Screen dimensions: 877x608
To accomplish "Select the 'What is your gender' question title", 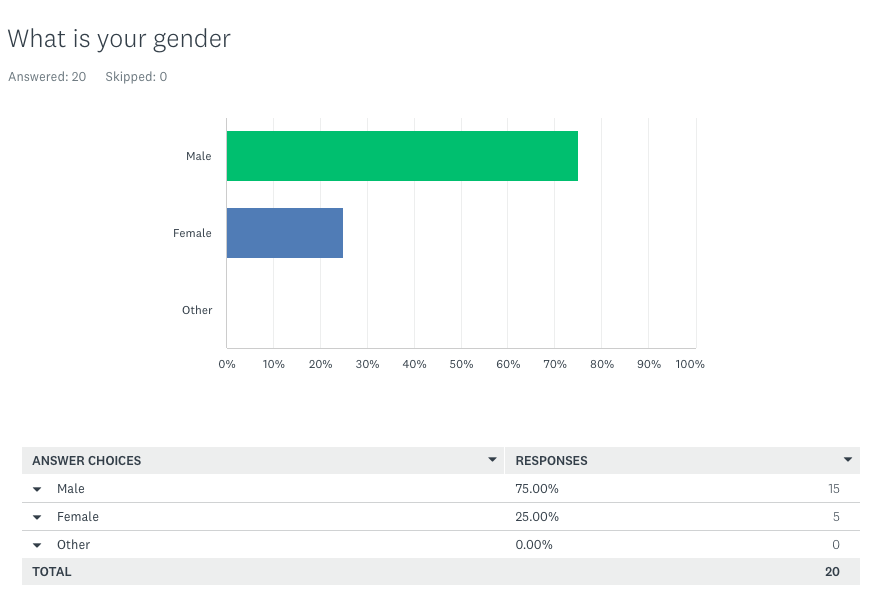I will click(x=119, y=39).
